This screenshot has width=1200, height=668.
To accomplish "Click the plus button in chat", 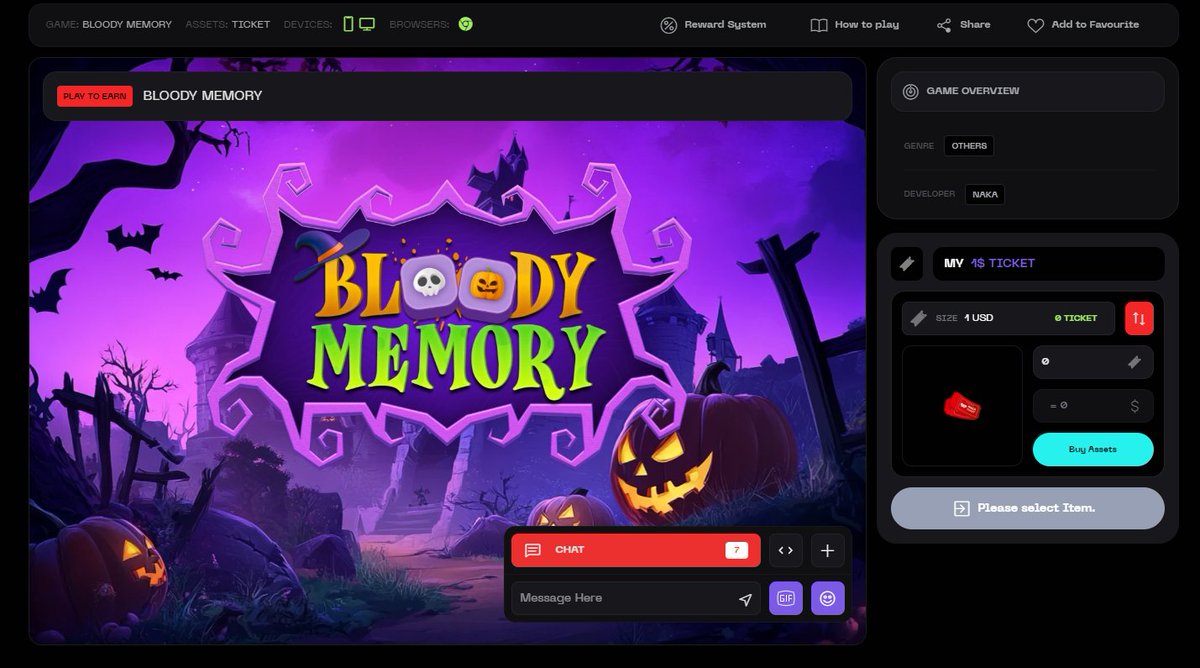I will (x=828, y=550).
